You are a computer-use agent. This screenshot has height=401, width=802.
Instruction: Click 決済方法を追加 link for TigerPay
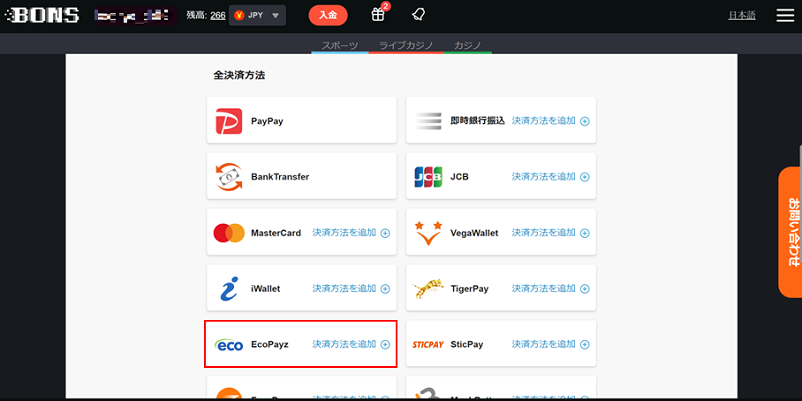[544, 288]
